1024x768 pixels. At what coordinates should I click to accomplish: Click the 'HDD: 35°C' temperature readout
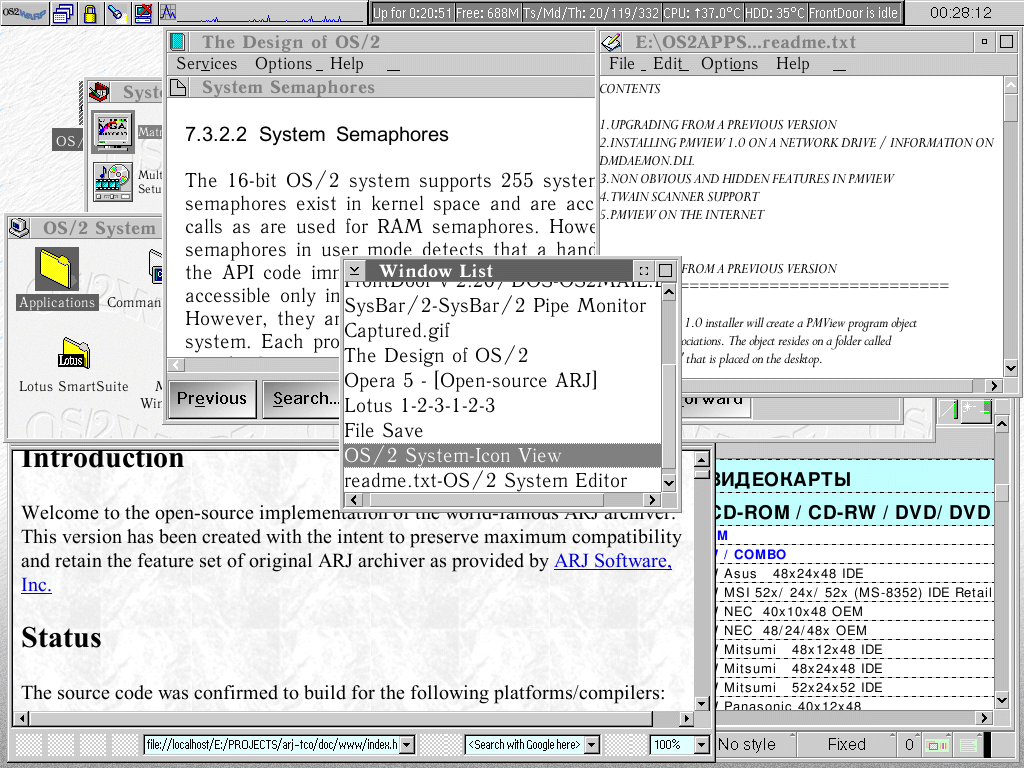click(776, 13)
